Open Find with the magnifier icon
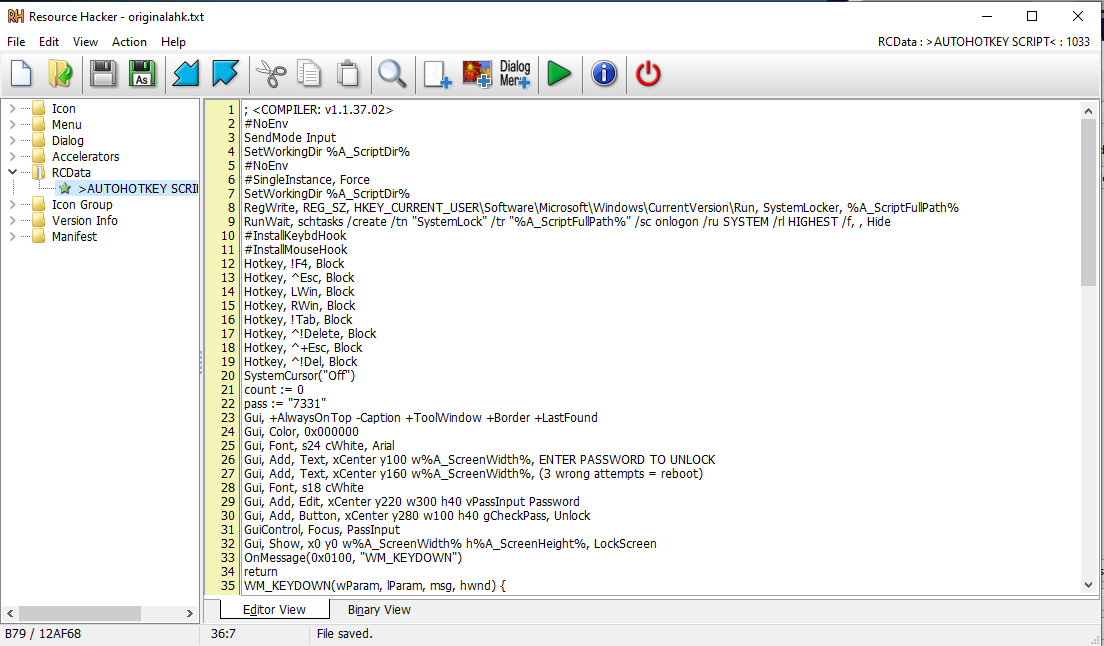1104x646 pixels. point(392,74)
